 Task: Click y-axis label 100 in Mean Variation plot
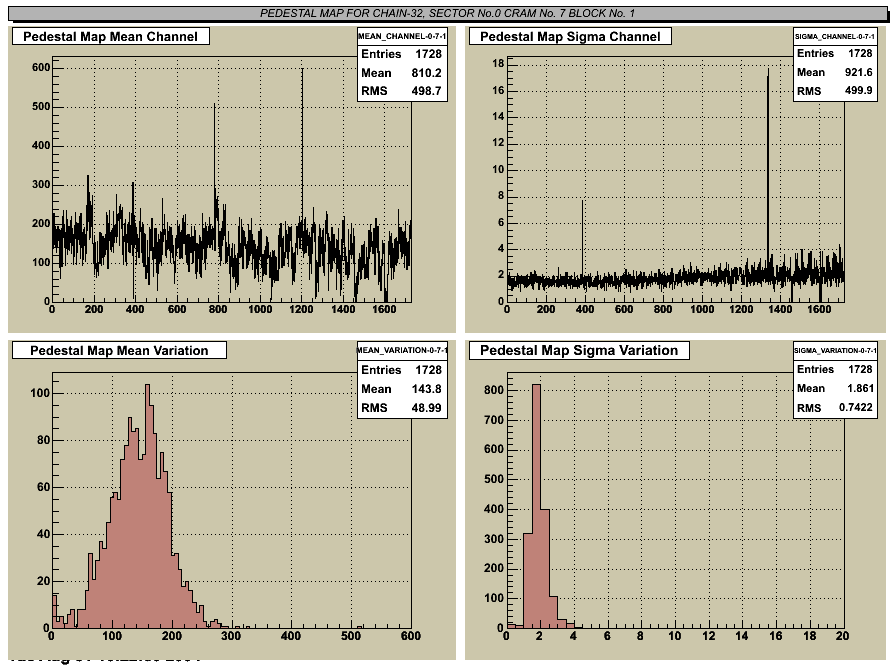(40, 393)
